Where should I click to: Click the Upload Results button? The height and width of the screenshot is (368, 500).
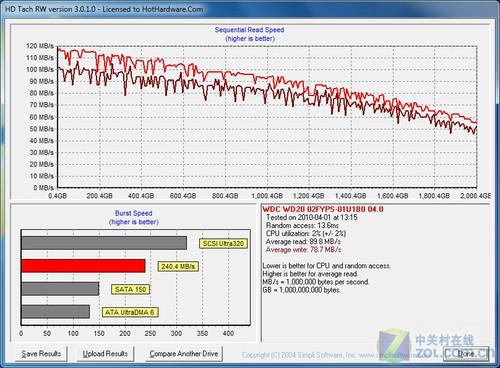pyautogui.click(x=105, y=354)
